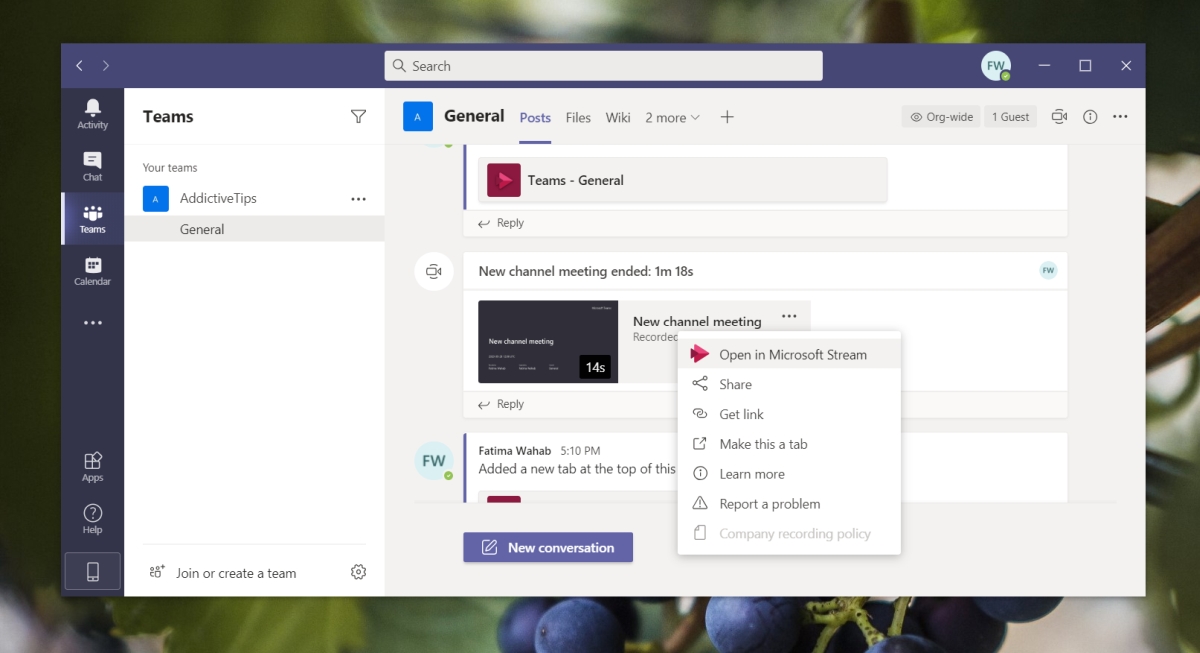Click the New conversation button
The image size is (1200, 653).
pos(548,547)
